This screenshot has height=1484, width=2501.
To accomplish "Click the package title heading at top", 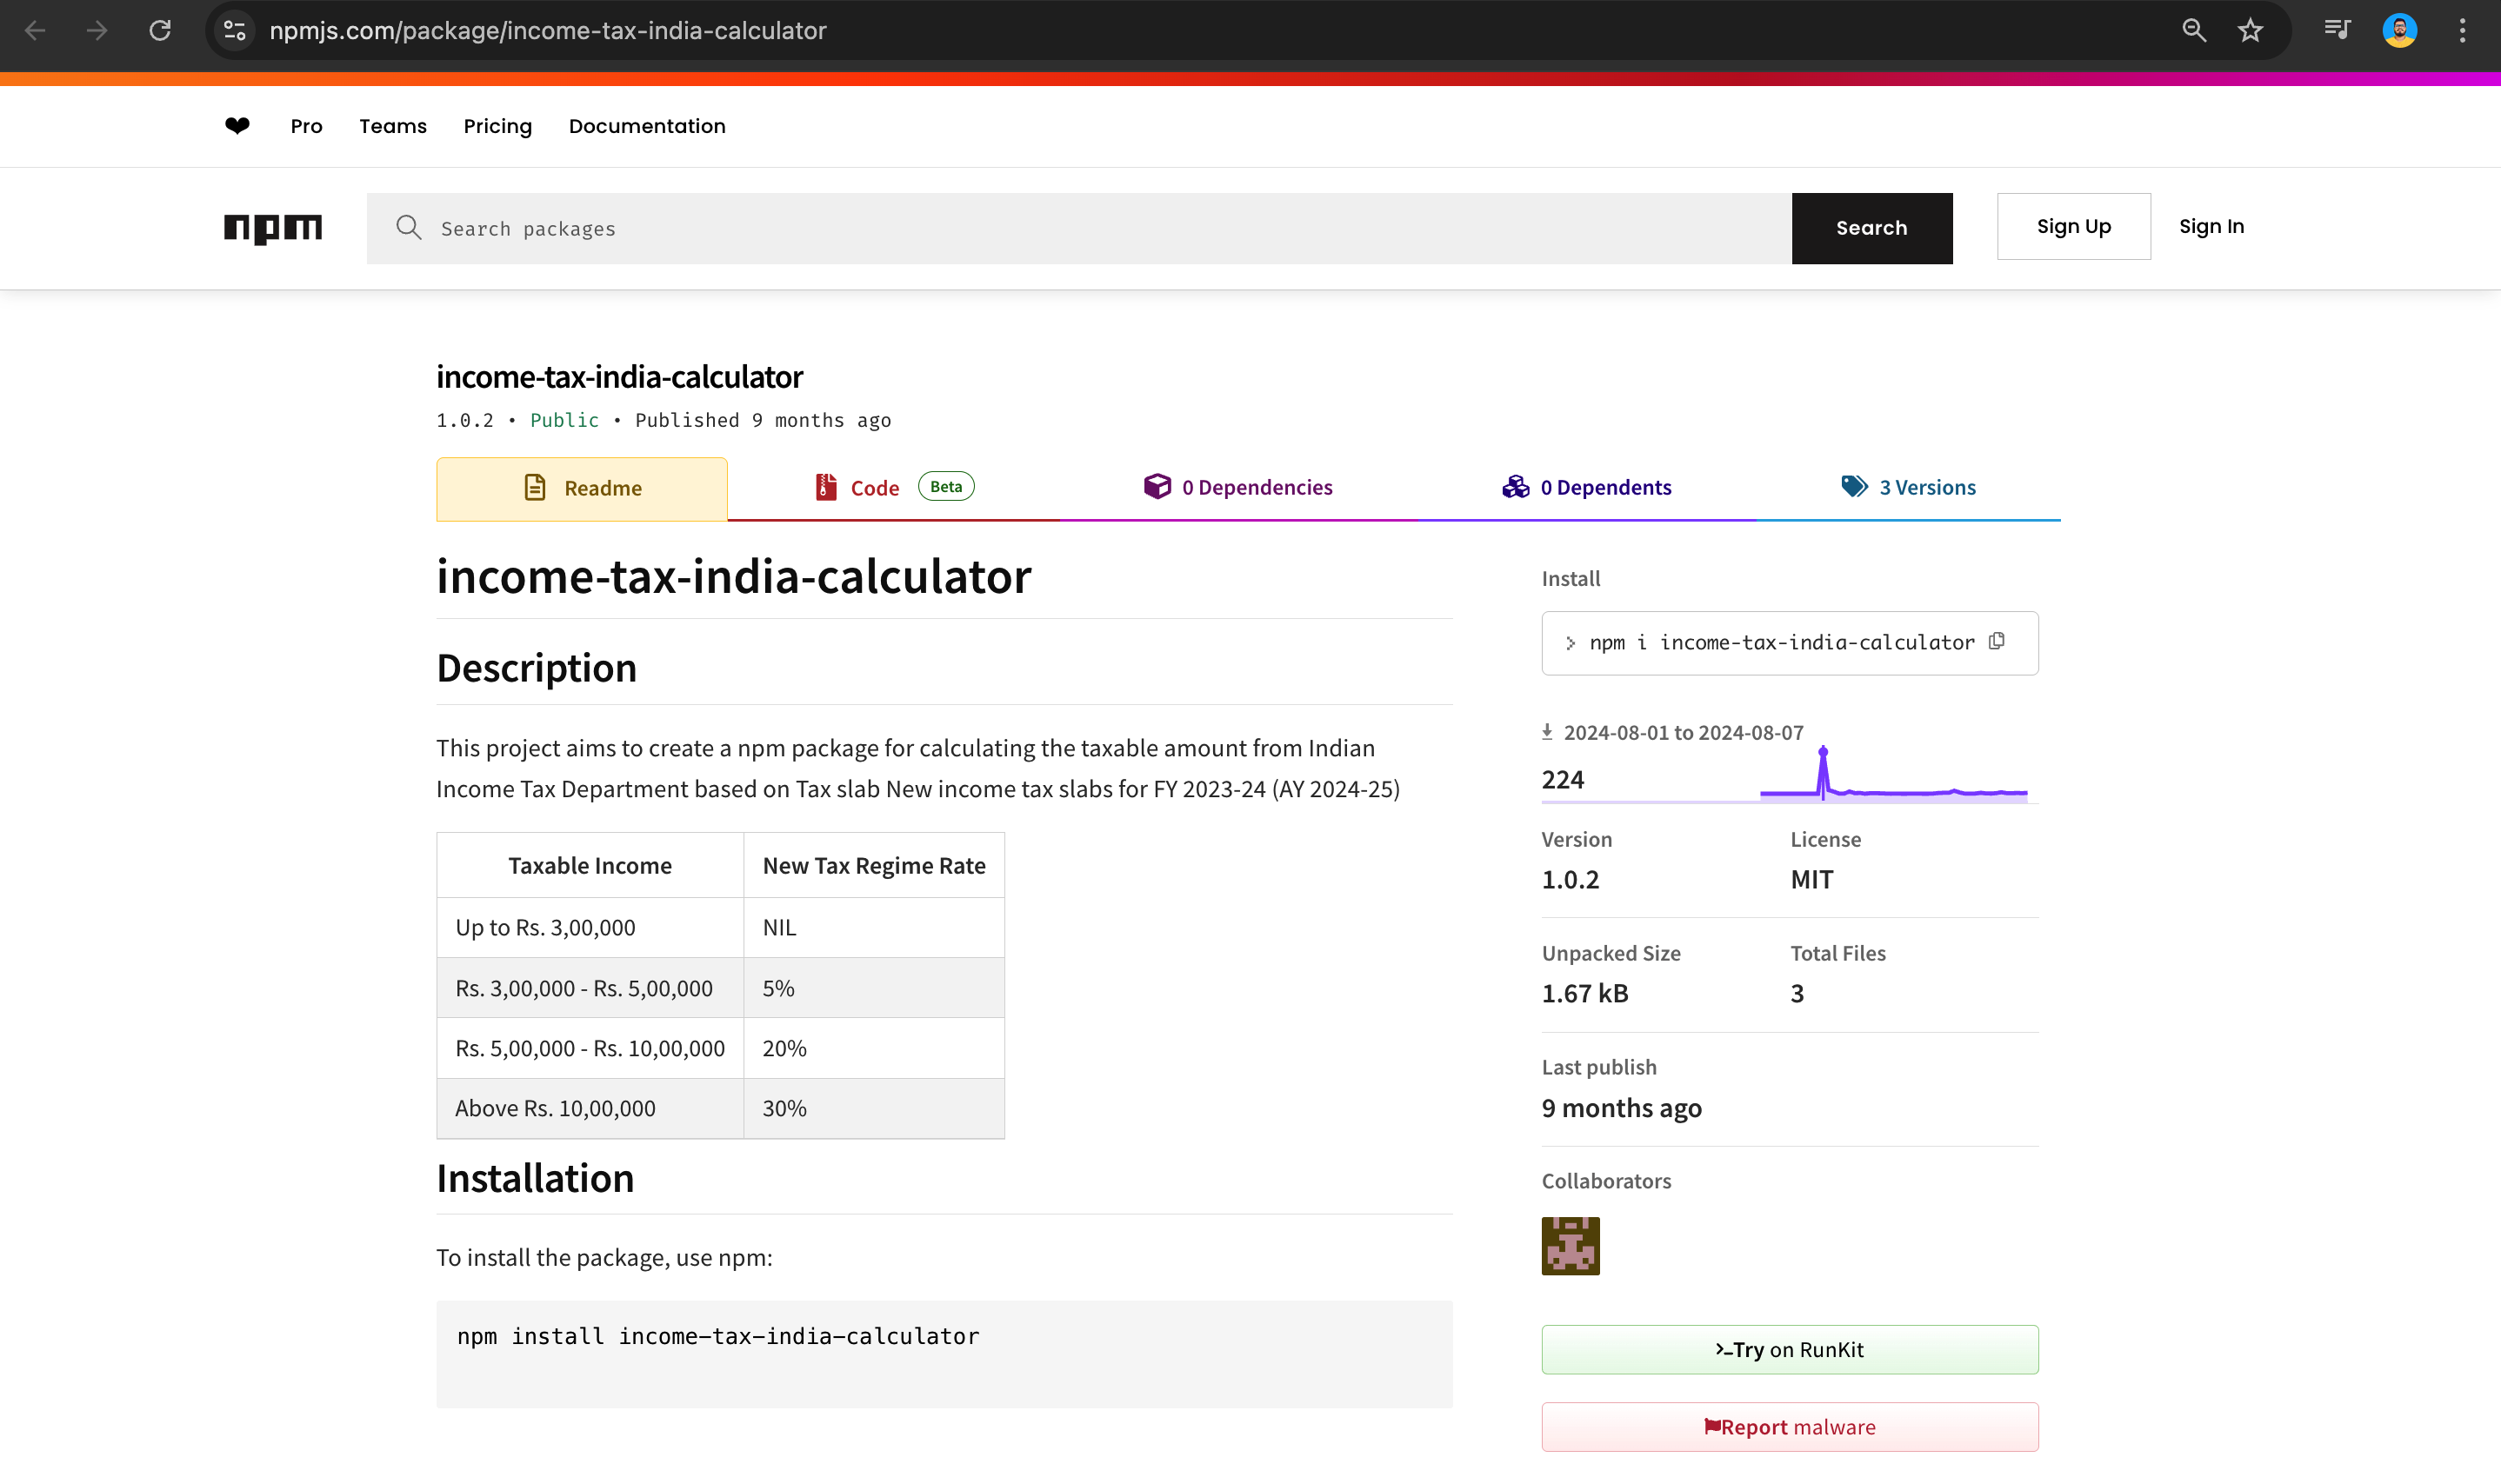I will coord(619,376).
